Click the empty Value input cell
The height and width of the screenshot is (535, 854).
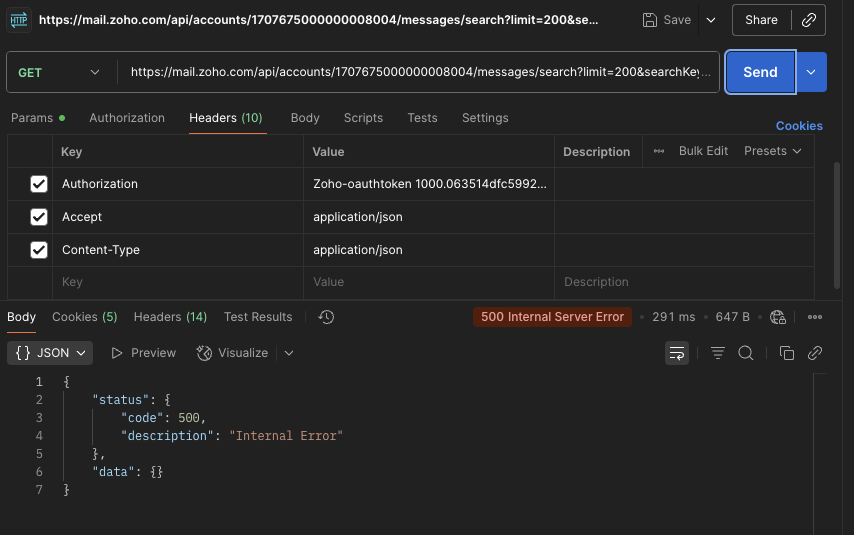[x=429, y=282]
